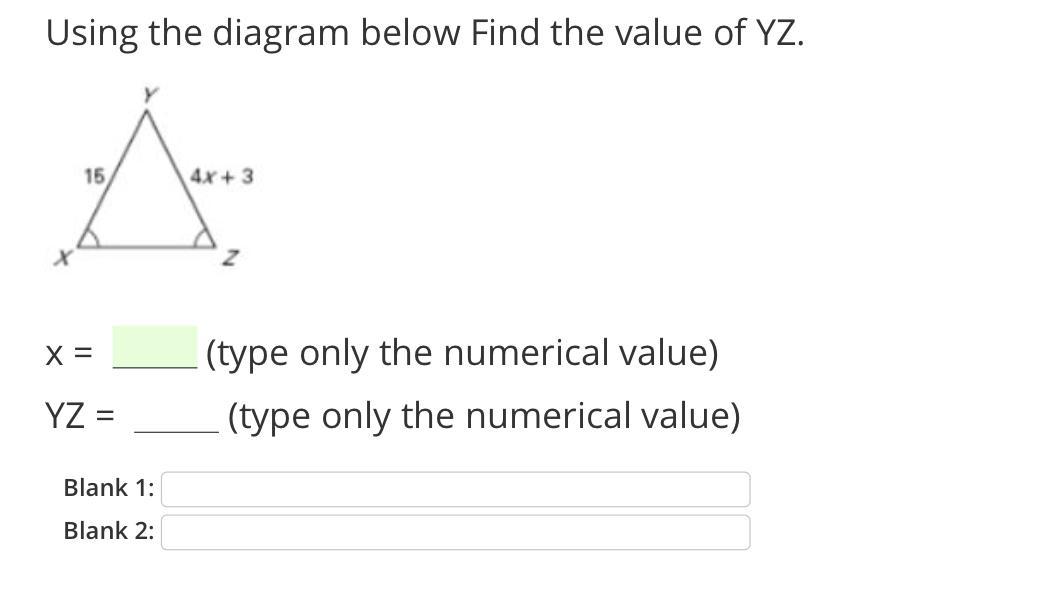Viewport: 1050px width, 590px height.
Task: Click the side length label 15
Action: 94,176
